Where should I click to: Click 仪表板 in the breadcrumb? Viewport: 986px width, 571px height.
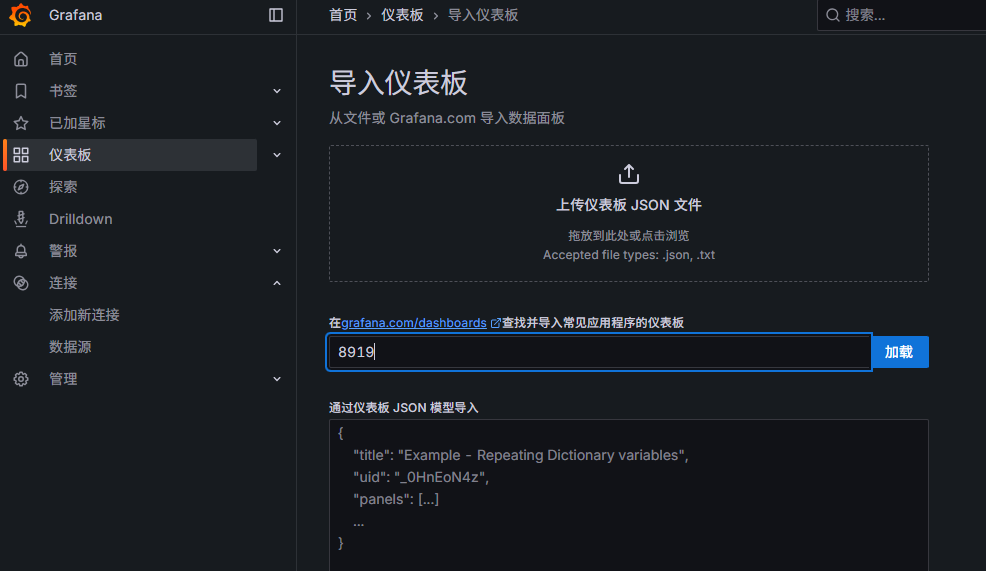click(402, 15)
